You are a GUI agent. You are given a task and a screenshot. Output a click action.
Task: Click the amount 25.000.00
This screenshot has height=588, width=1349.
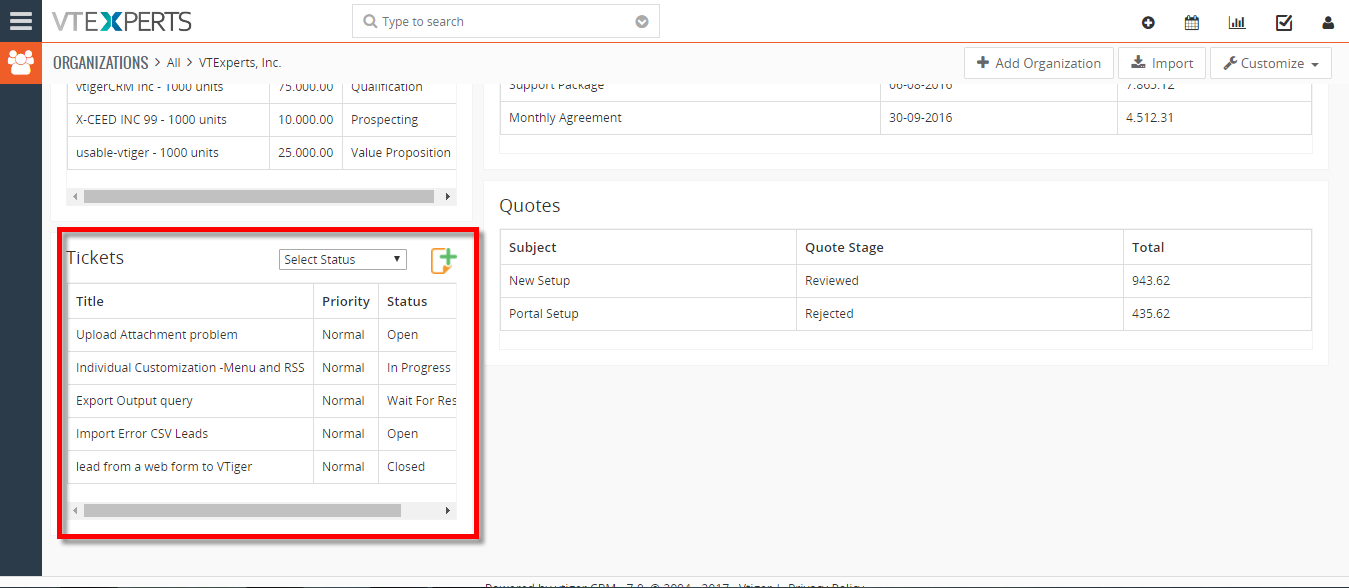click(x=306, y=153)
